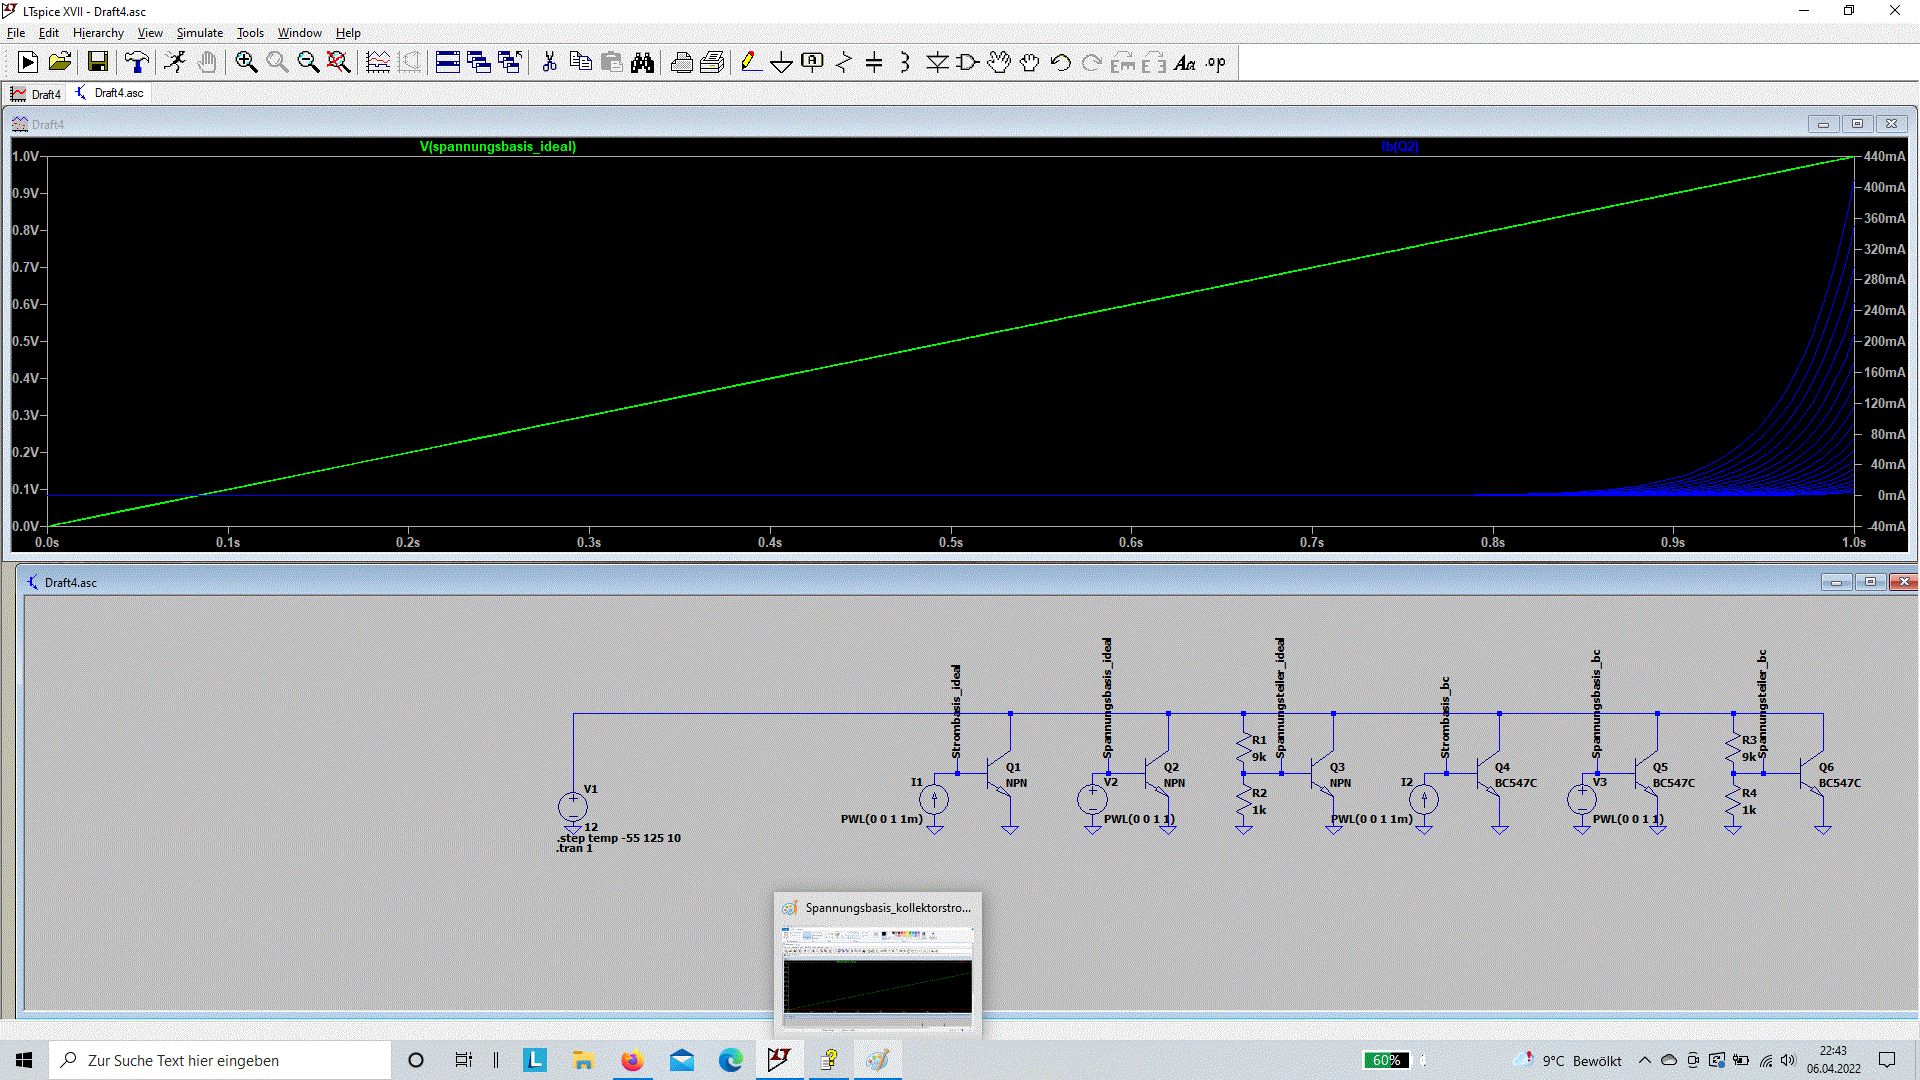Viewport: 1920px width, 1080px height.
Task: Click the Diode component tool
Action: [x=937, y=62]
